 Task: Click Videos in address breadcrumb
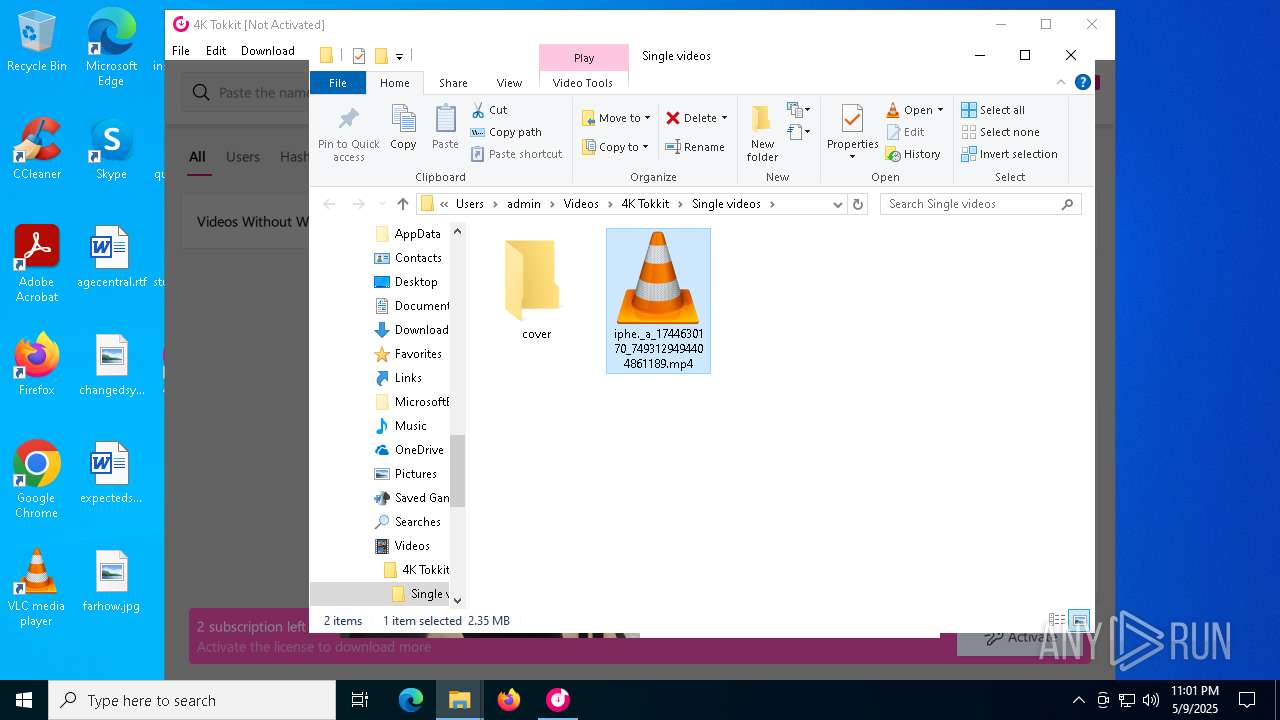coord(581,204)
